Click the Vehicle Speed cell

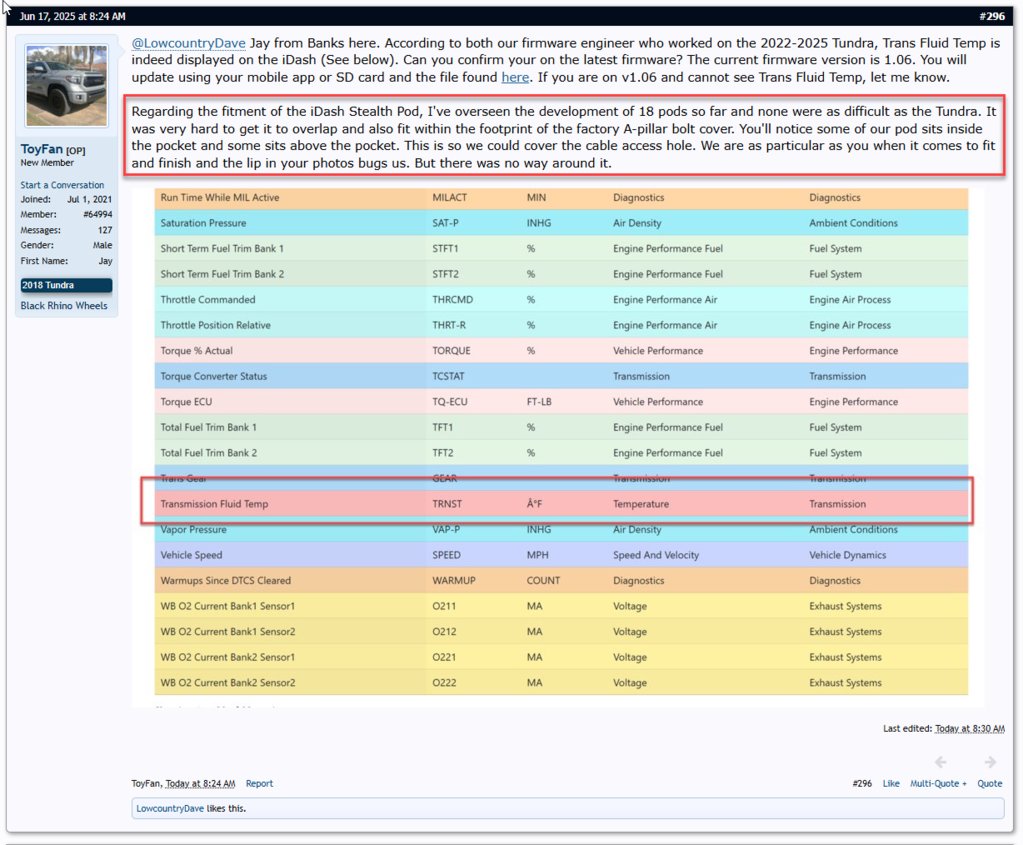(x=191, y=555)
